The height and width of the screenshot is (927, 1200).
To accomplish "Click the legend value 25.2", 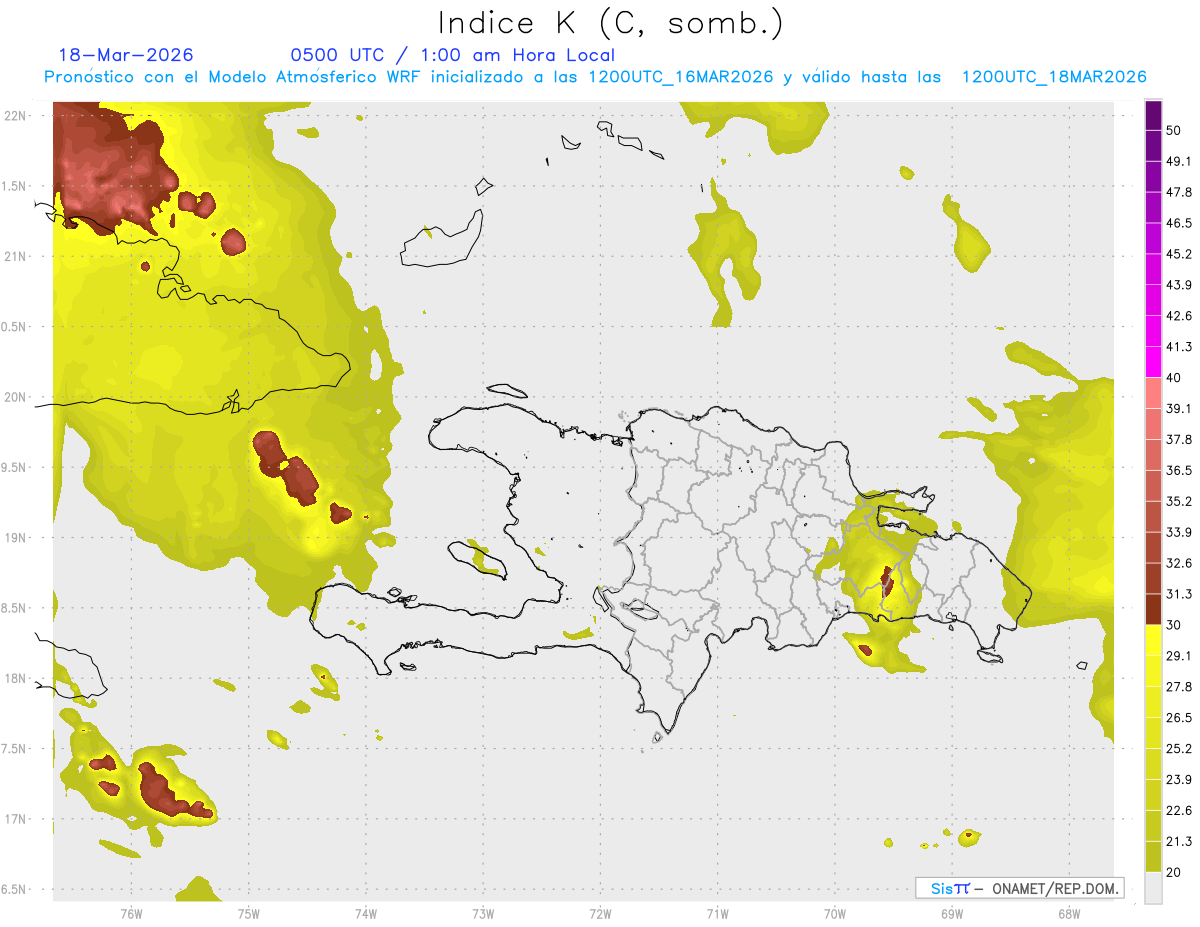I will [x=1179, y=749].
